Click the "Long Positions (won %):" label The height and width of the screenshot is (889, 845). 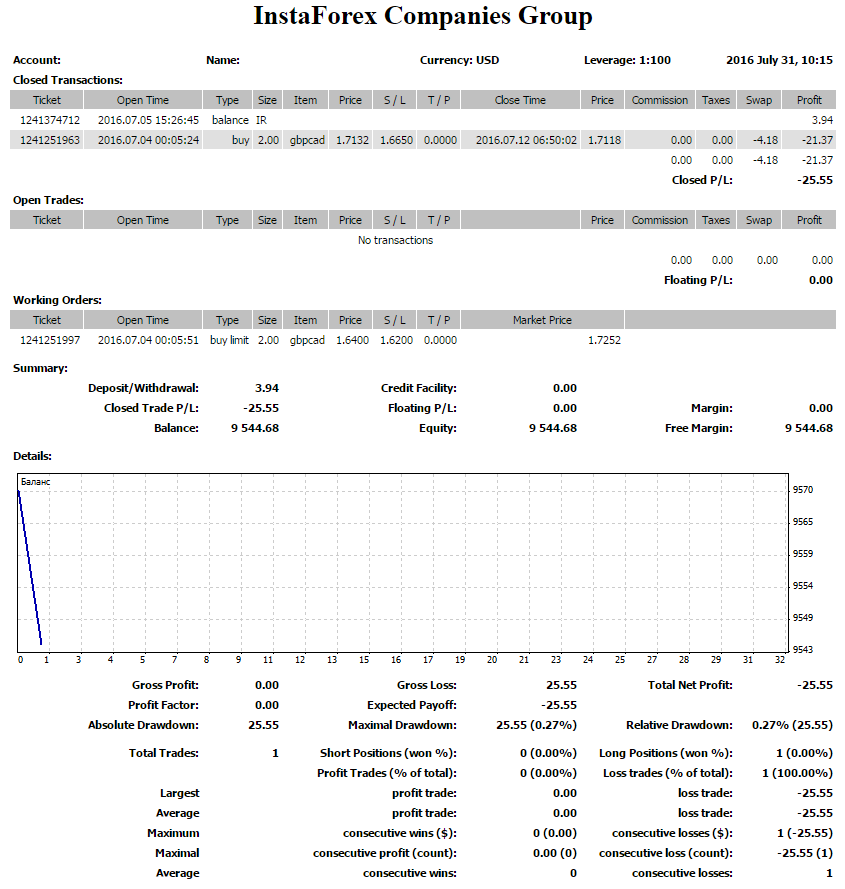click(666, 753)
